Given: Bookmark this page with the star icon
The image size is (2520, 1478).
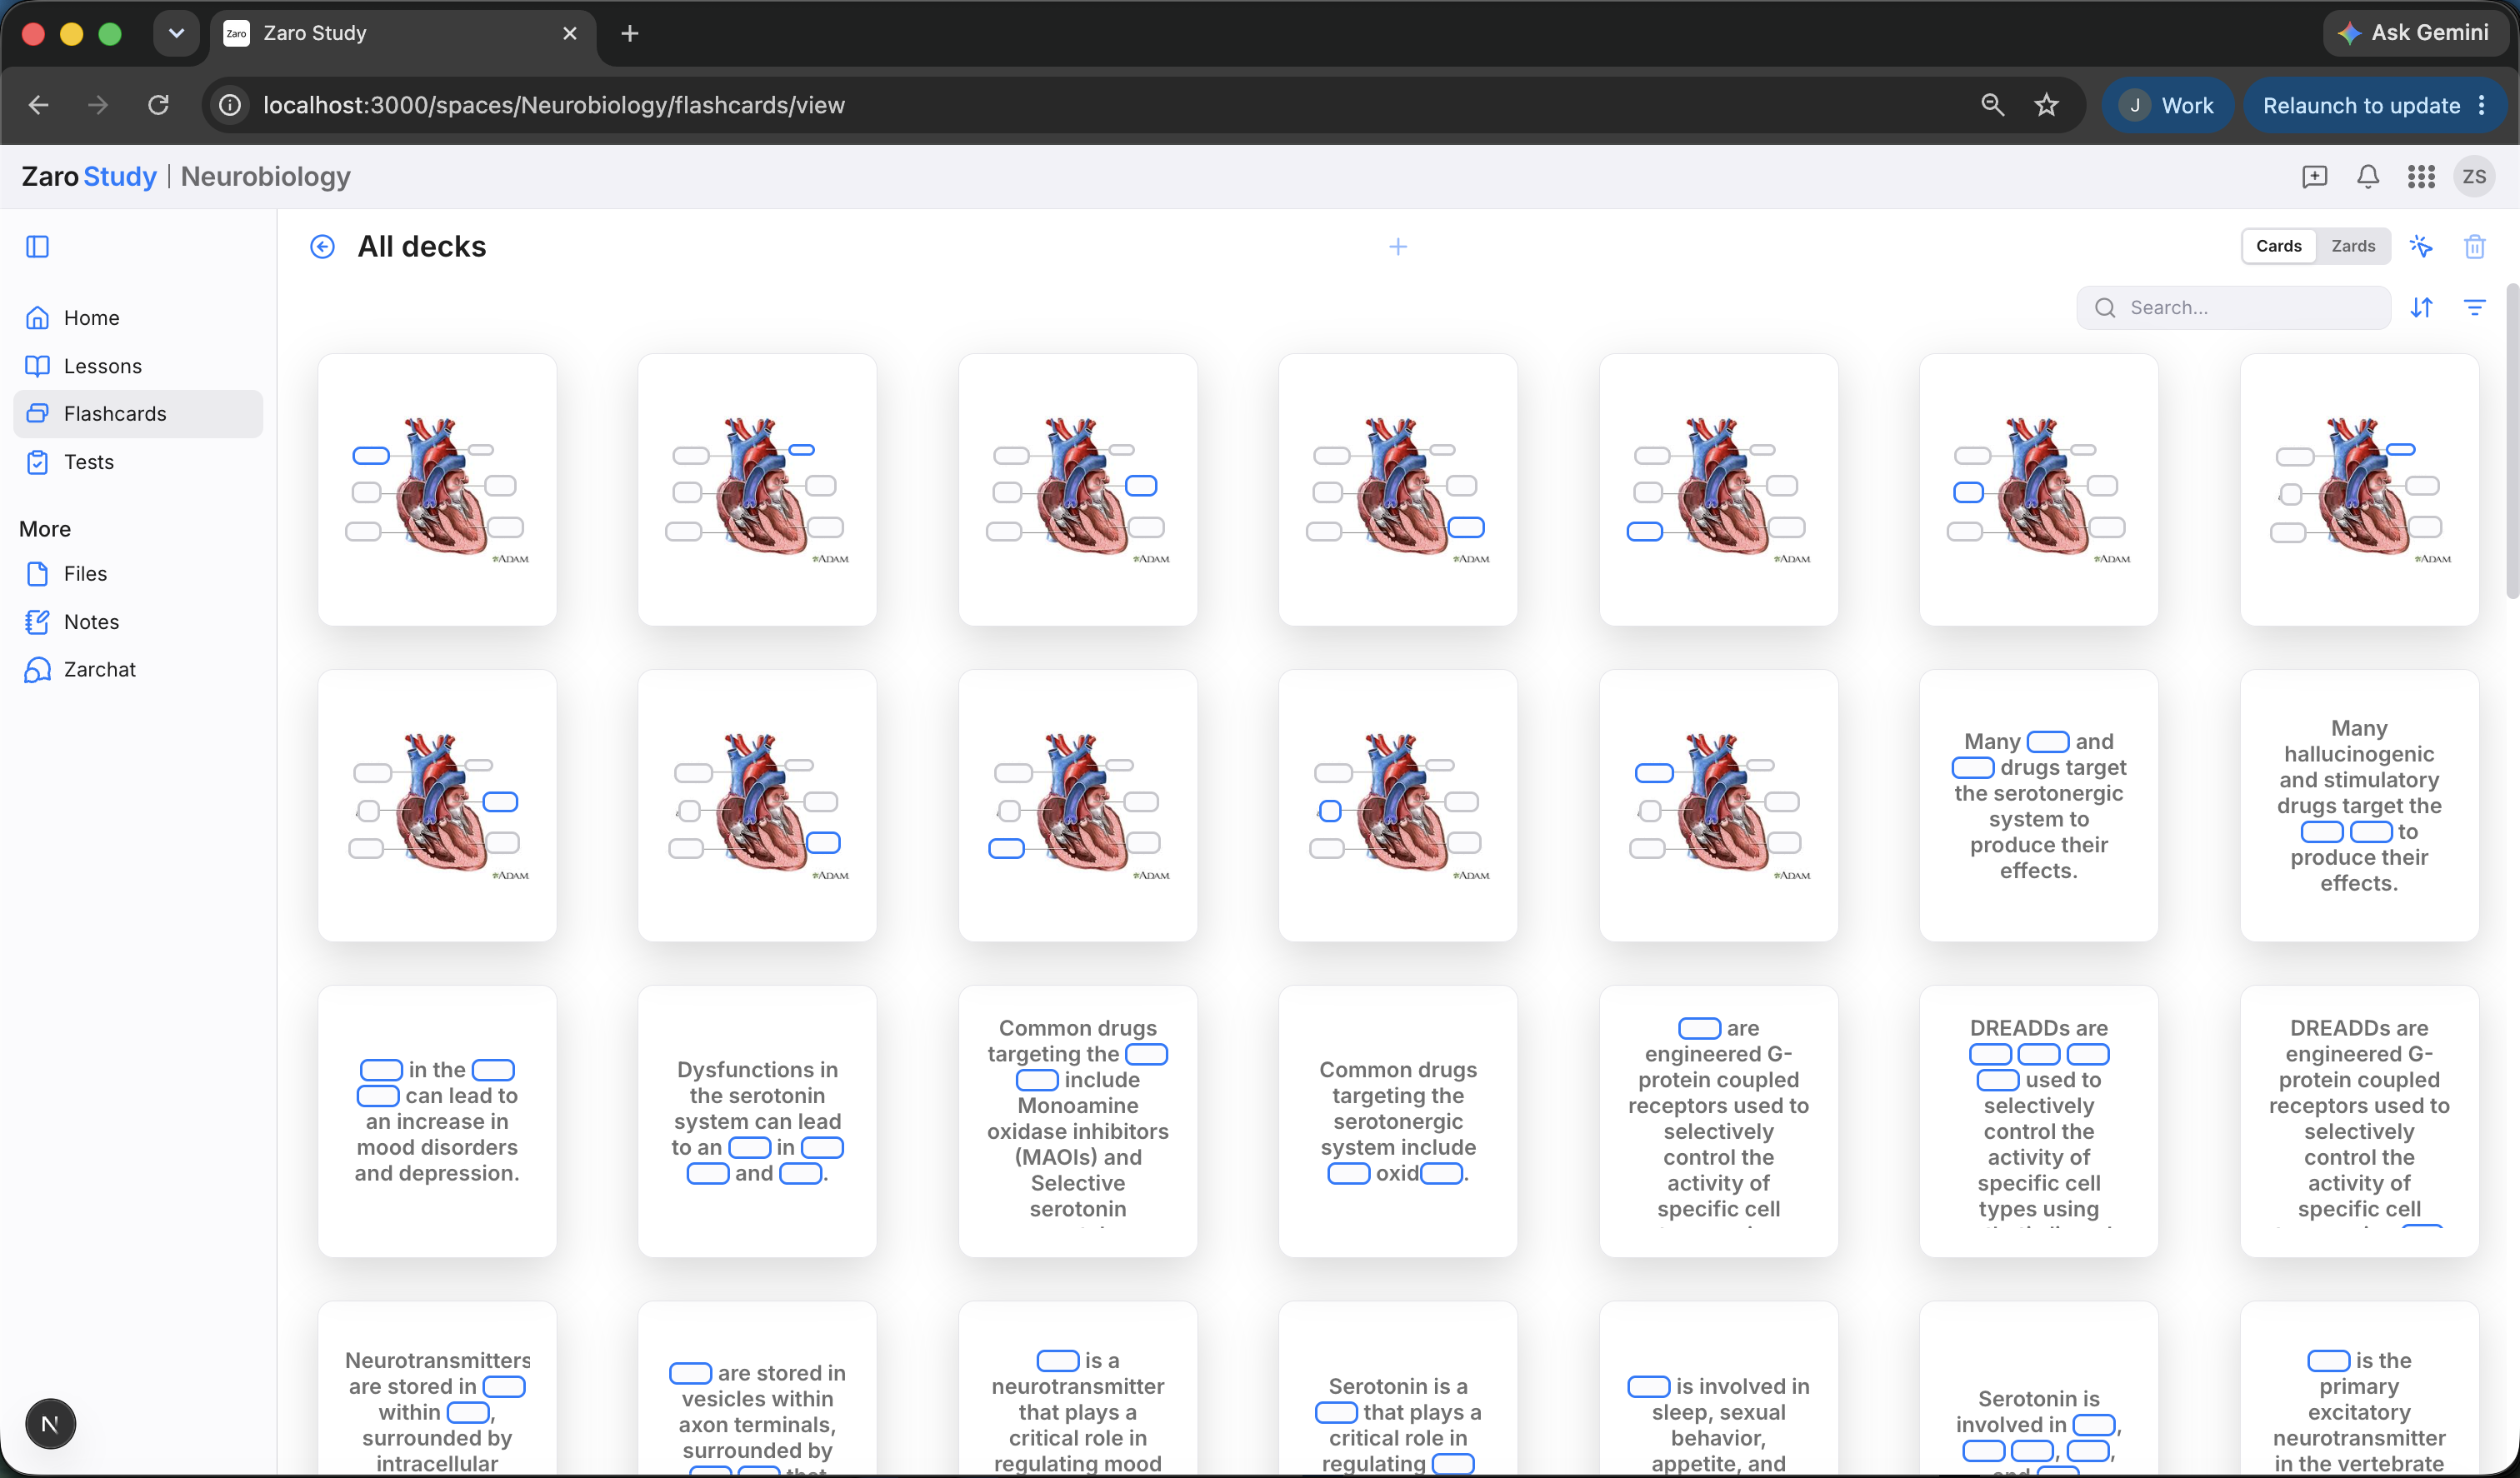Looking at the screenshot, I should [2046, 105].
